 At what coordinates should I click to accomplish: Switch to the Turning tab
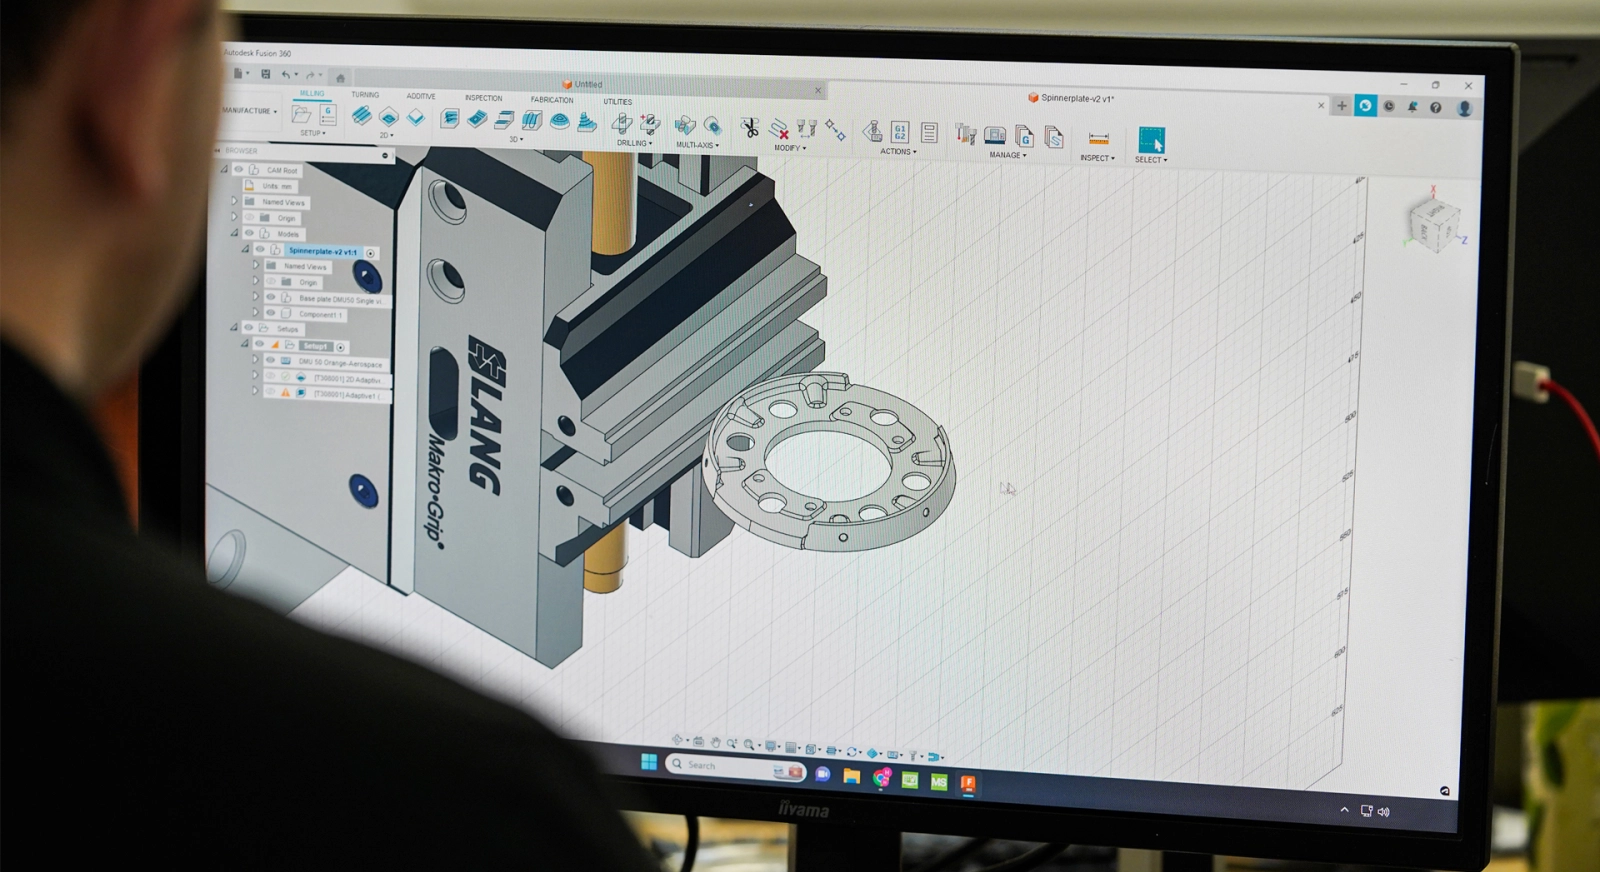365,95
